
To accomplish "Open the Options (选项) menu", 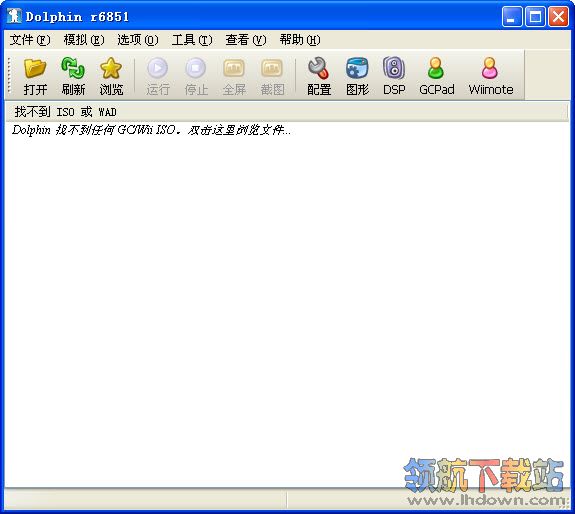I will tap(138, 40).
